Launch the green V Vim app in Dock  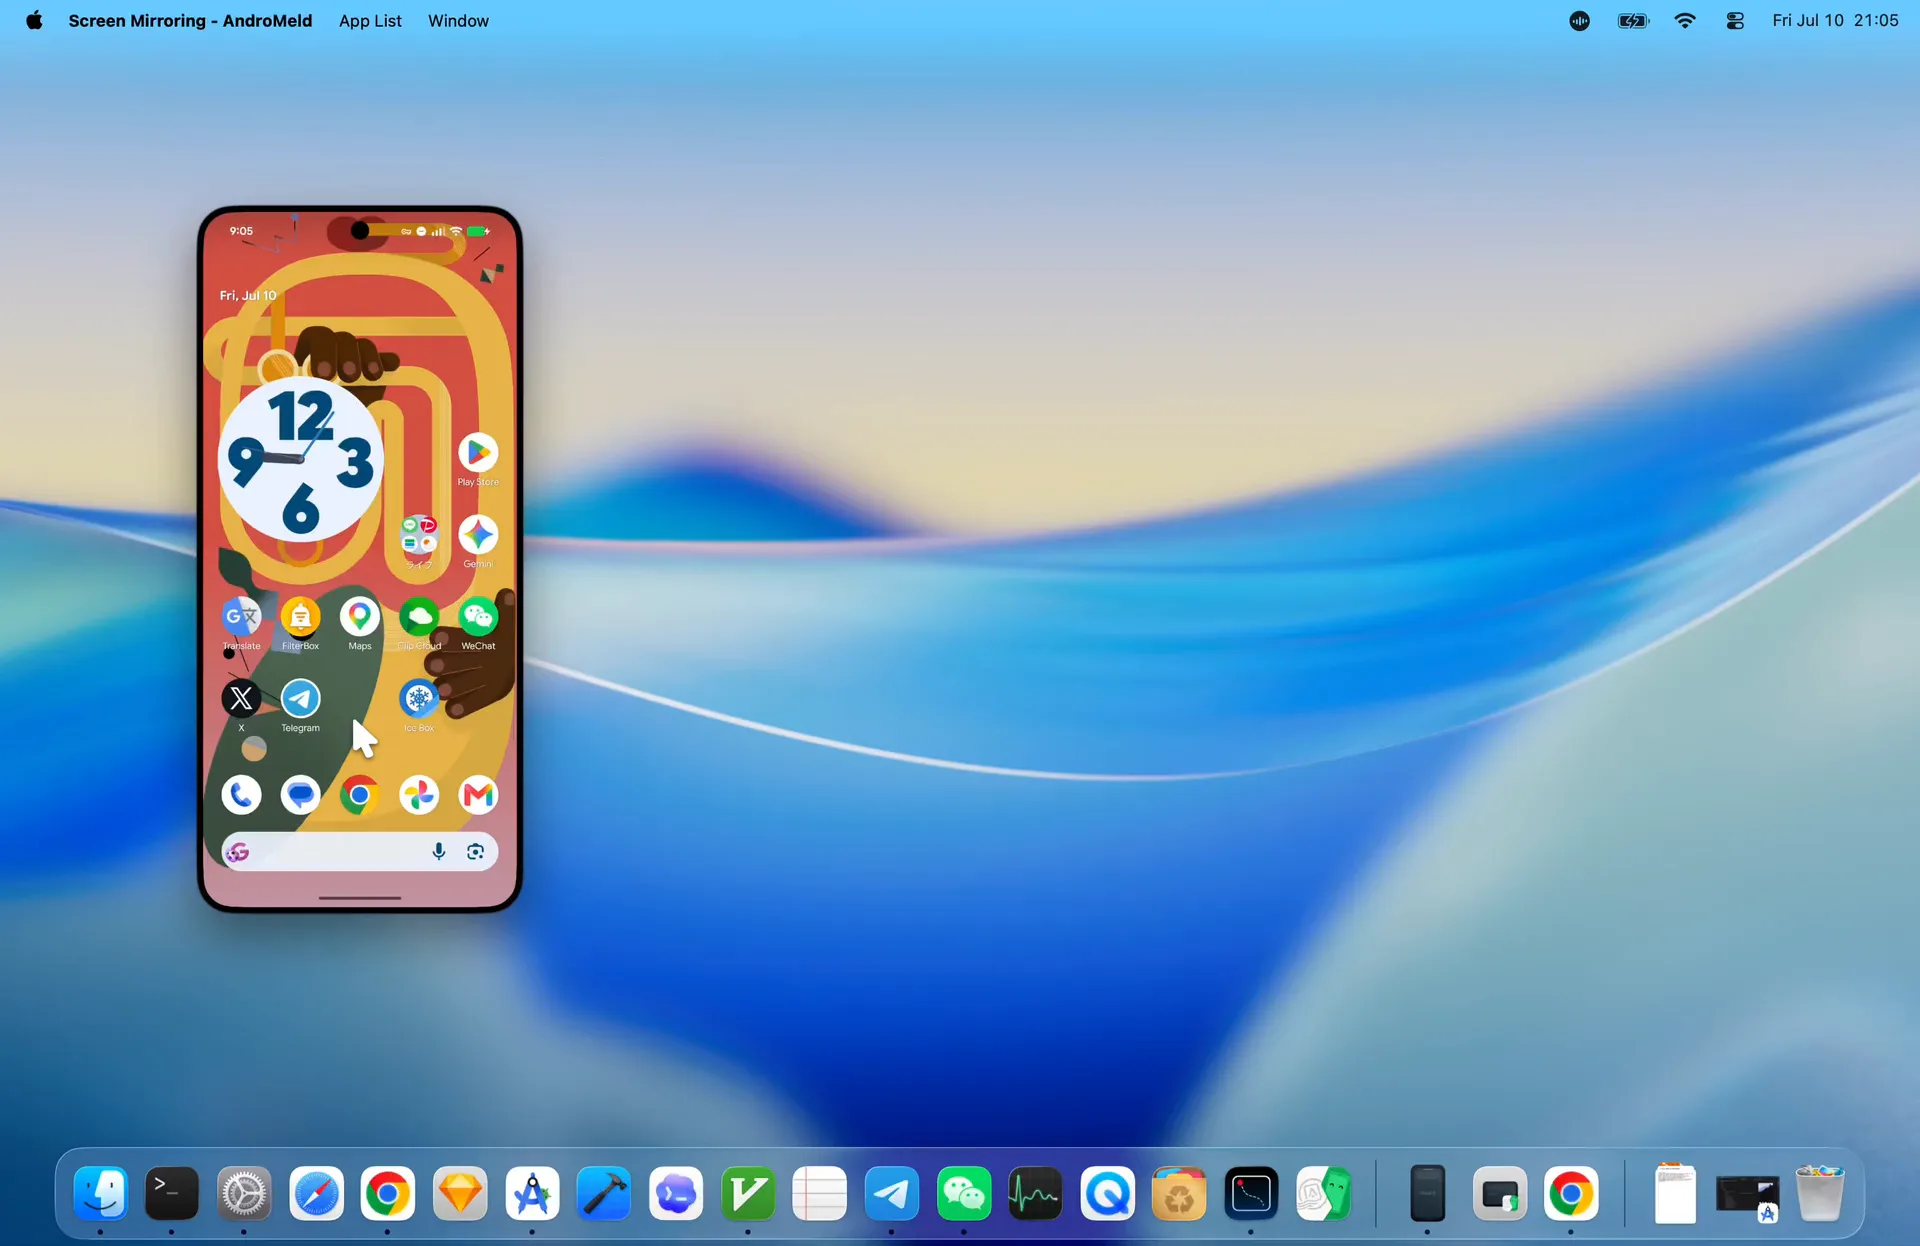[x=748, y=1193]
